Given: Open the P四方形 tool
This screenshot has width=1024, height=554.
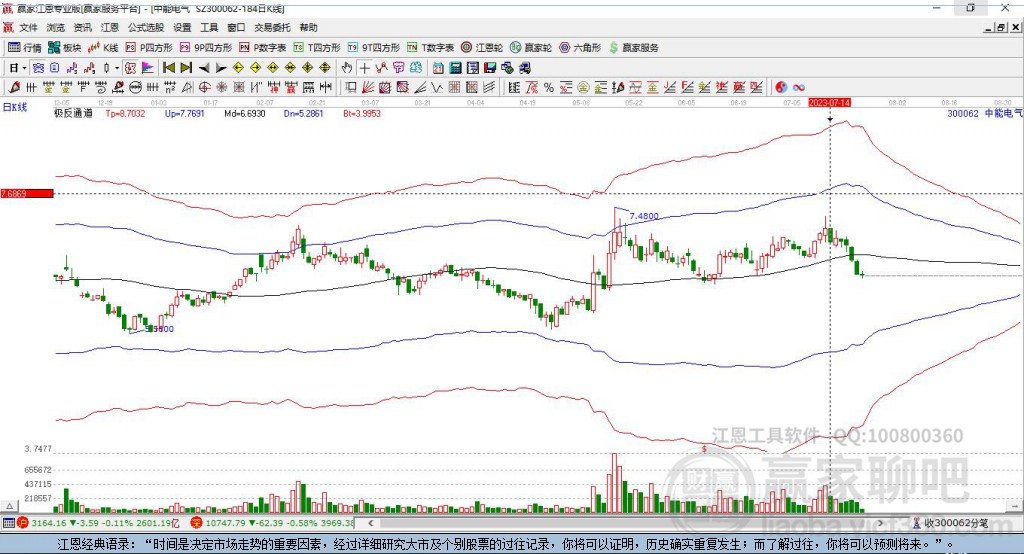Looking at the screenshot, I should tap(149, 48).
